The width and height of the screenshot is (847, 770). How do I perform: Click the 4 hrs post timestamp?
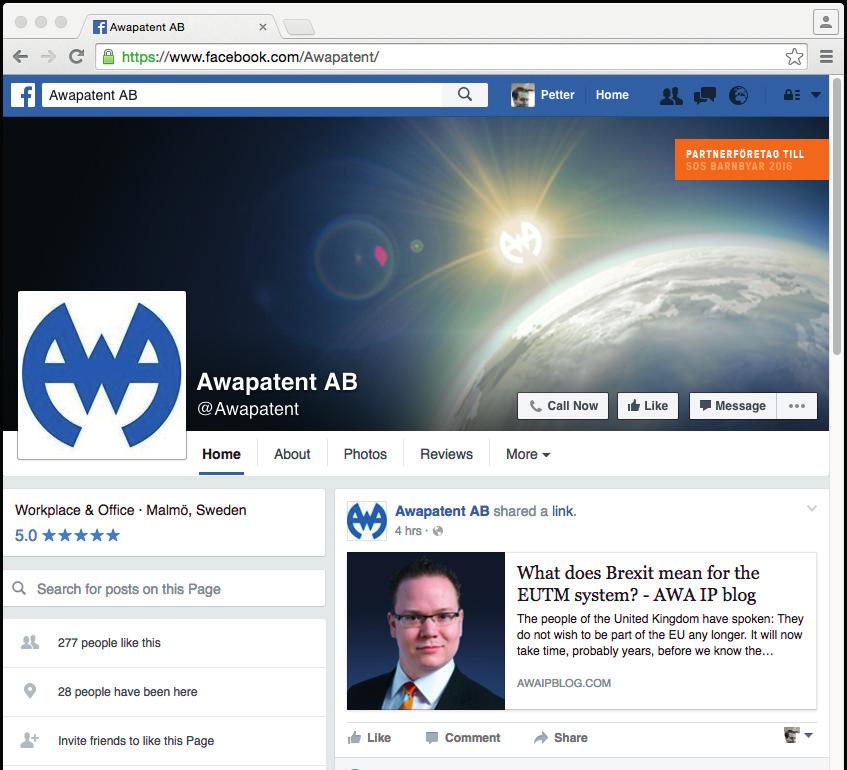click(x=408, y=531)
